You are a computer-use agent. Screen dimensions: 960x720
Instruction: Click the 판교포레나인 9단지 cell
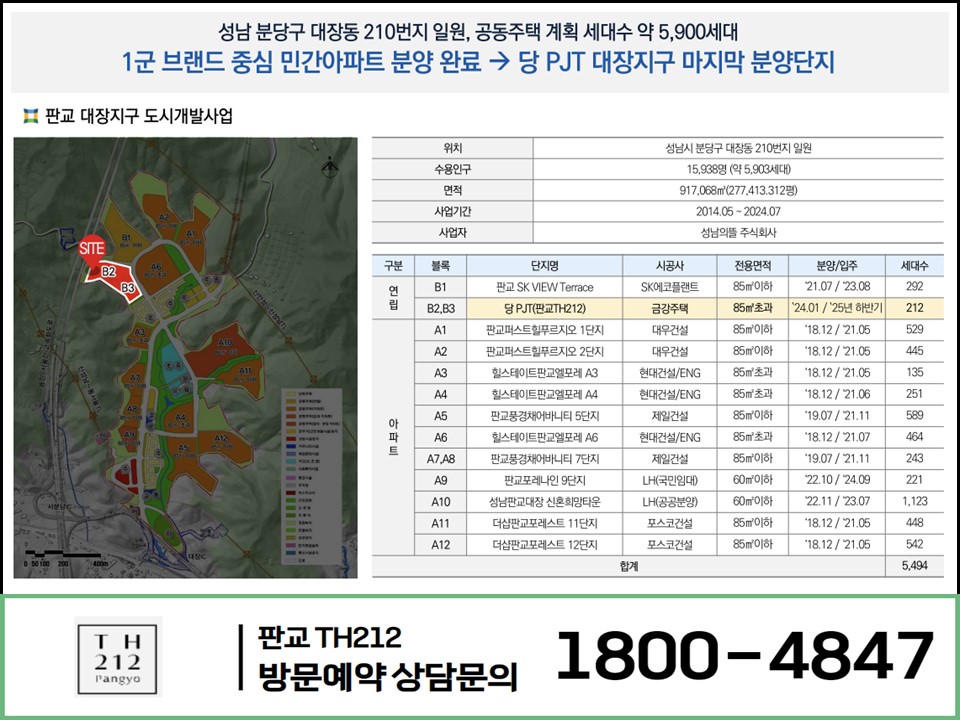point(544,480)
